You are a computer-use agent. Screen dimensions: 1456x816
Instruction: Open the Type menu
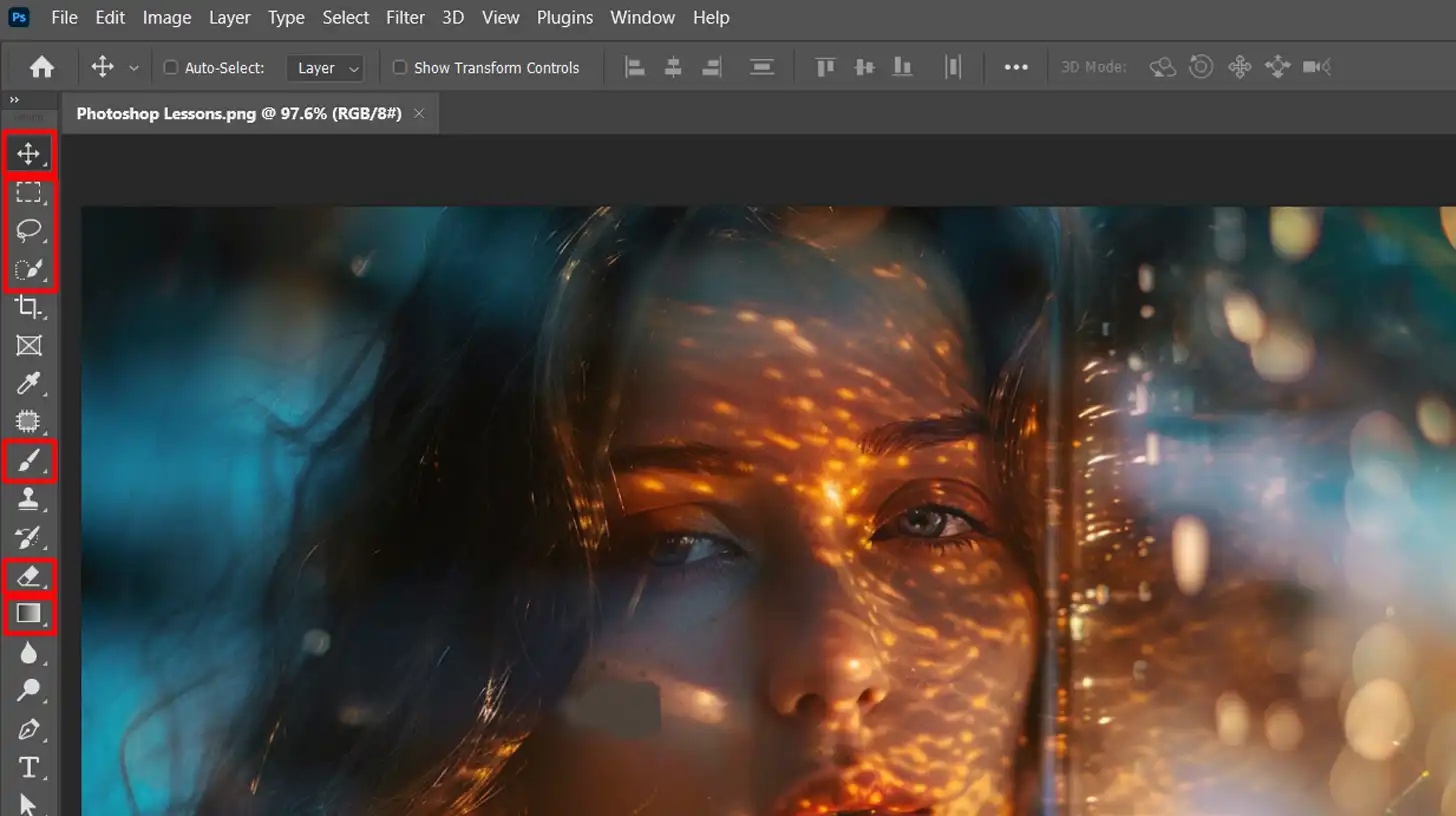pos(287,17)
